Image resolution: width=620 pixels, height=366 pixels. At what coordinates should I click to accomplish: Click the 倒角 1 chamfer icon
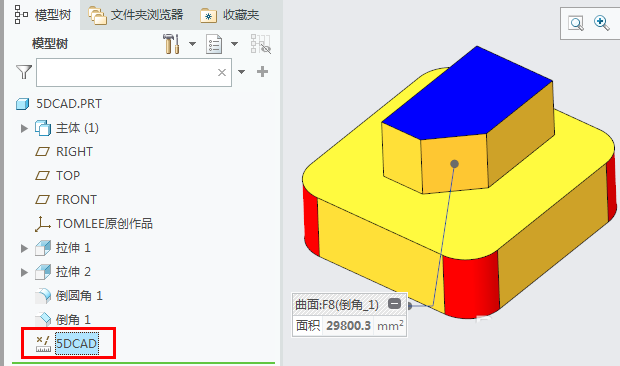tap(43, 319)
